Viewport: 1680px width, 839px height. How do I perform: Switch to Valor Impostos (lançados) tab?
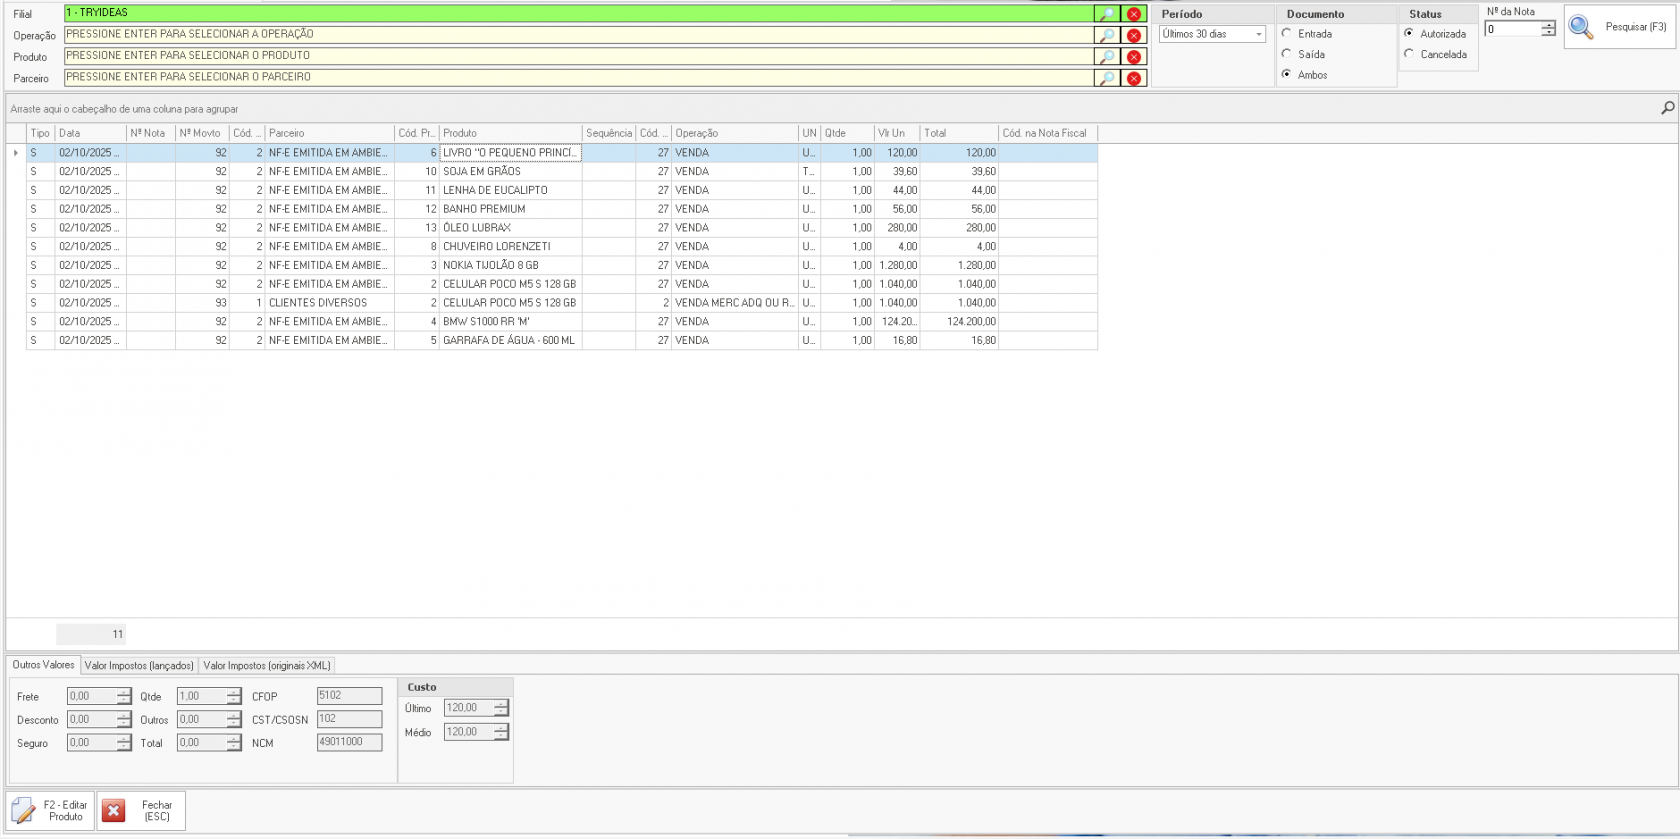click(139, 666)
